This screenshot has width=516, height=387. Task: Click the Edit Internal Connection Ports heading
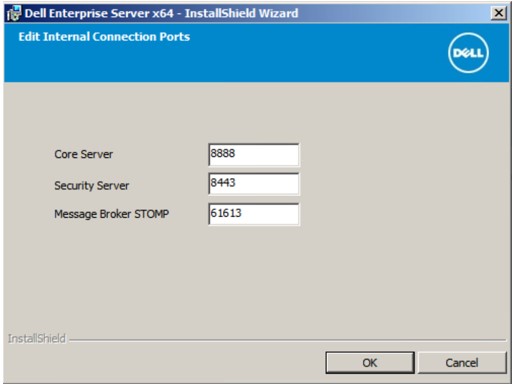(104, 37)
